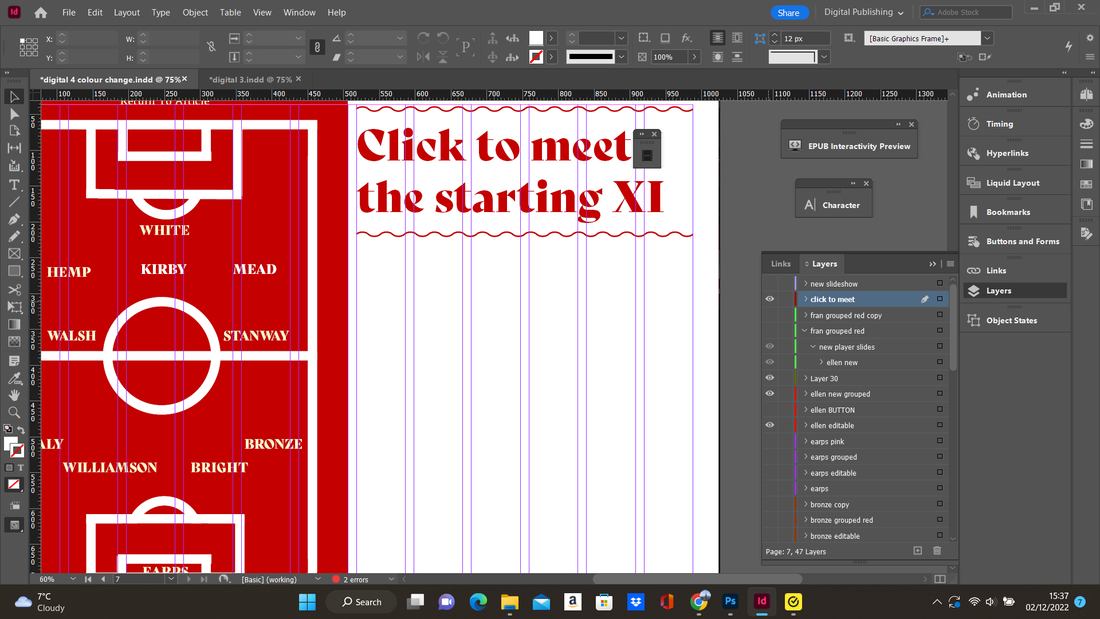Viewport: 1100px width, 619px height.
Task: Choose the Gap tool
Action: pyautogui.click(x=14, y=148)
